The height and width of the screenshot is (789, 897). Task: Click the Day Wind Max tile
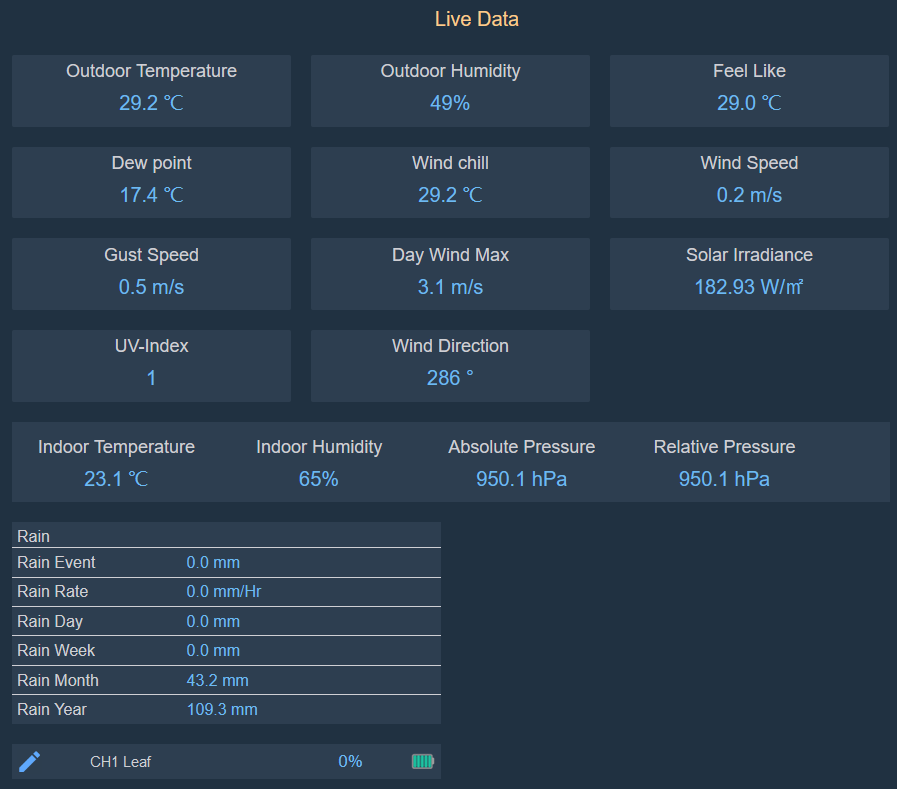point(450,274)
